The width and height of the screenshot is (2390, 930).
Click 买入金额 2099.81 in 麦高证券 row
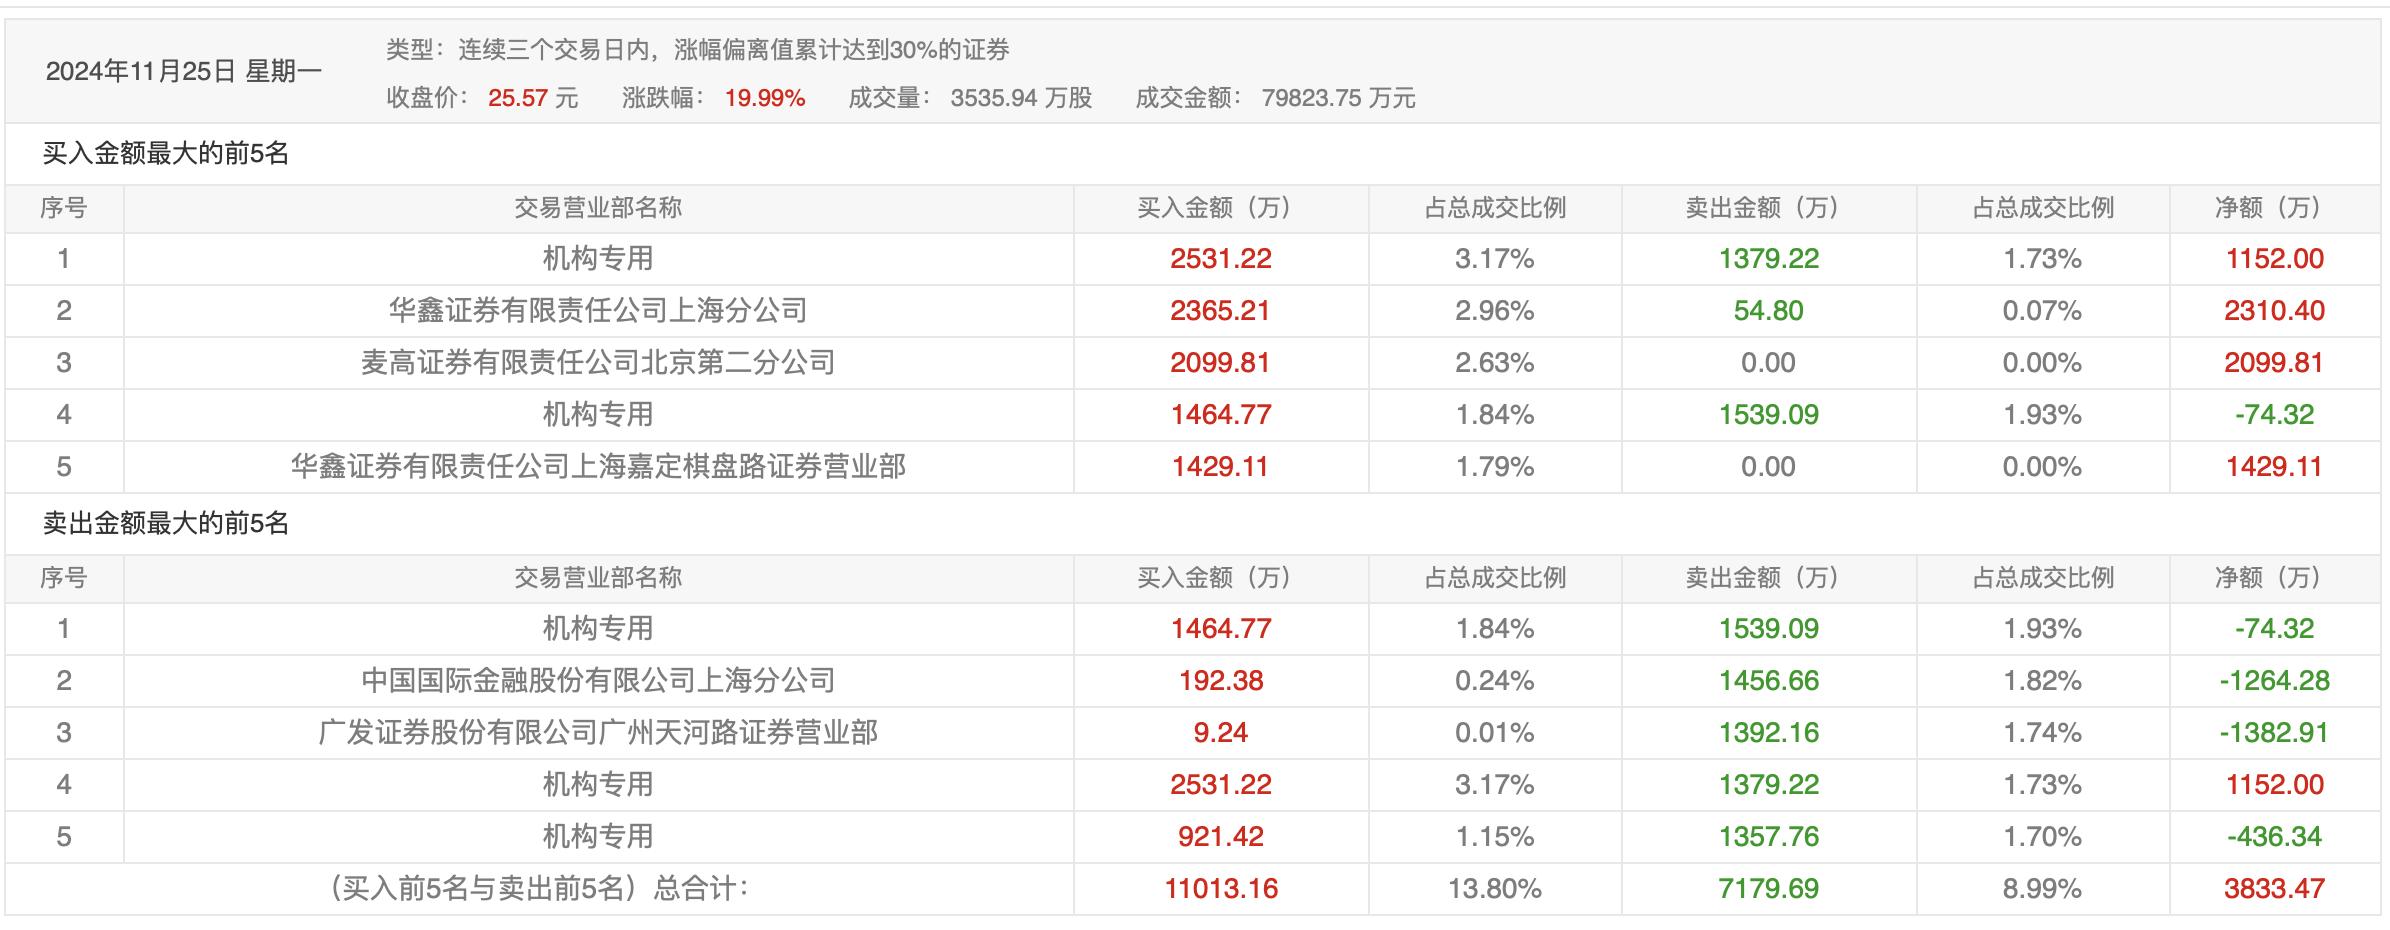pyautogui.click(x=1220, y=363)
